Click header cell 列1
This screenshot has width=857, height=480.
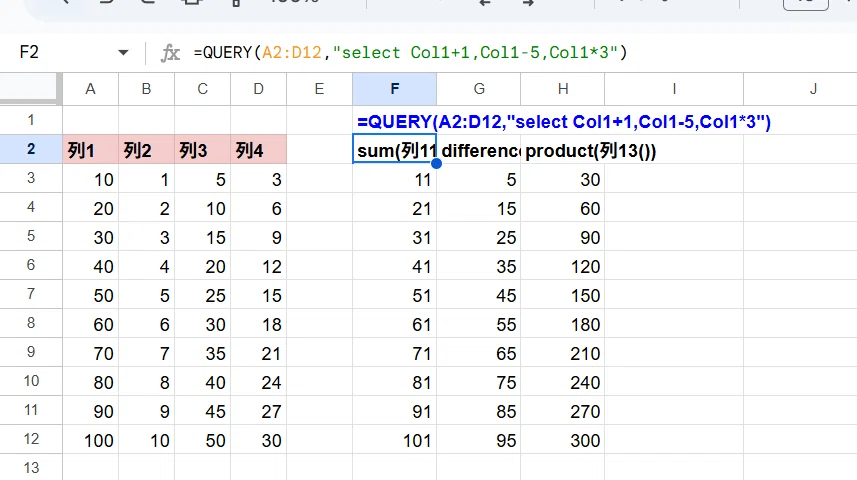pyautogui.click(x=91, y=149)
